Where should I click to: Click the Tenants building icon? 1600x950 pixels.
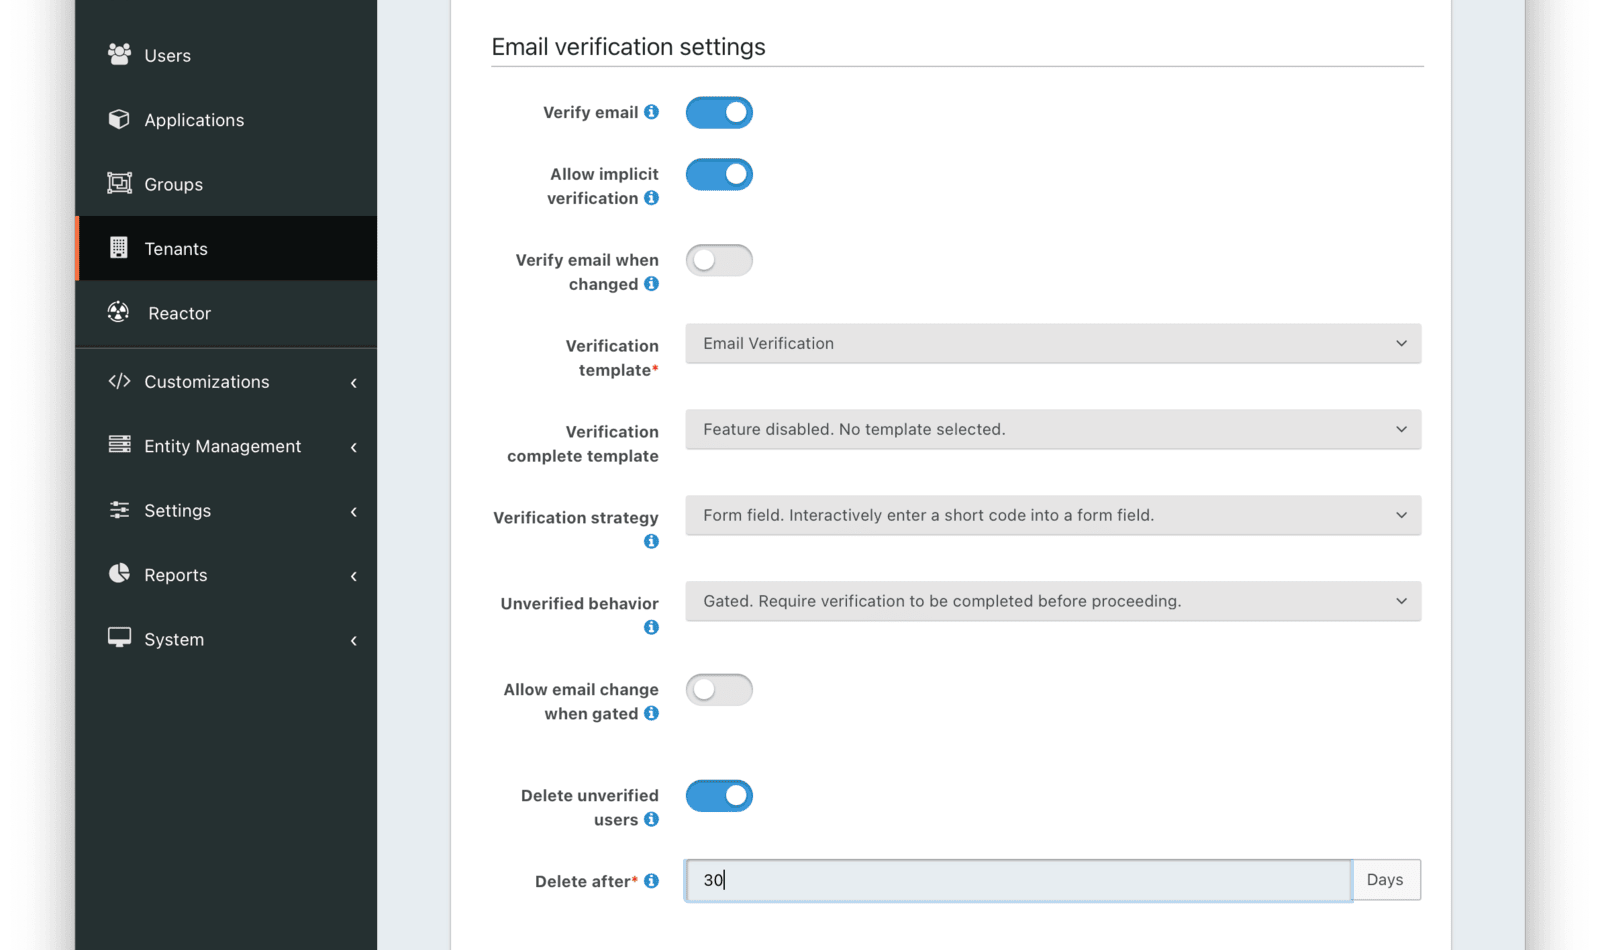[119, 247]
